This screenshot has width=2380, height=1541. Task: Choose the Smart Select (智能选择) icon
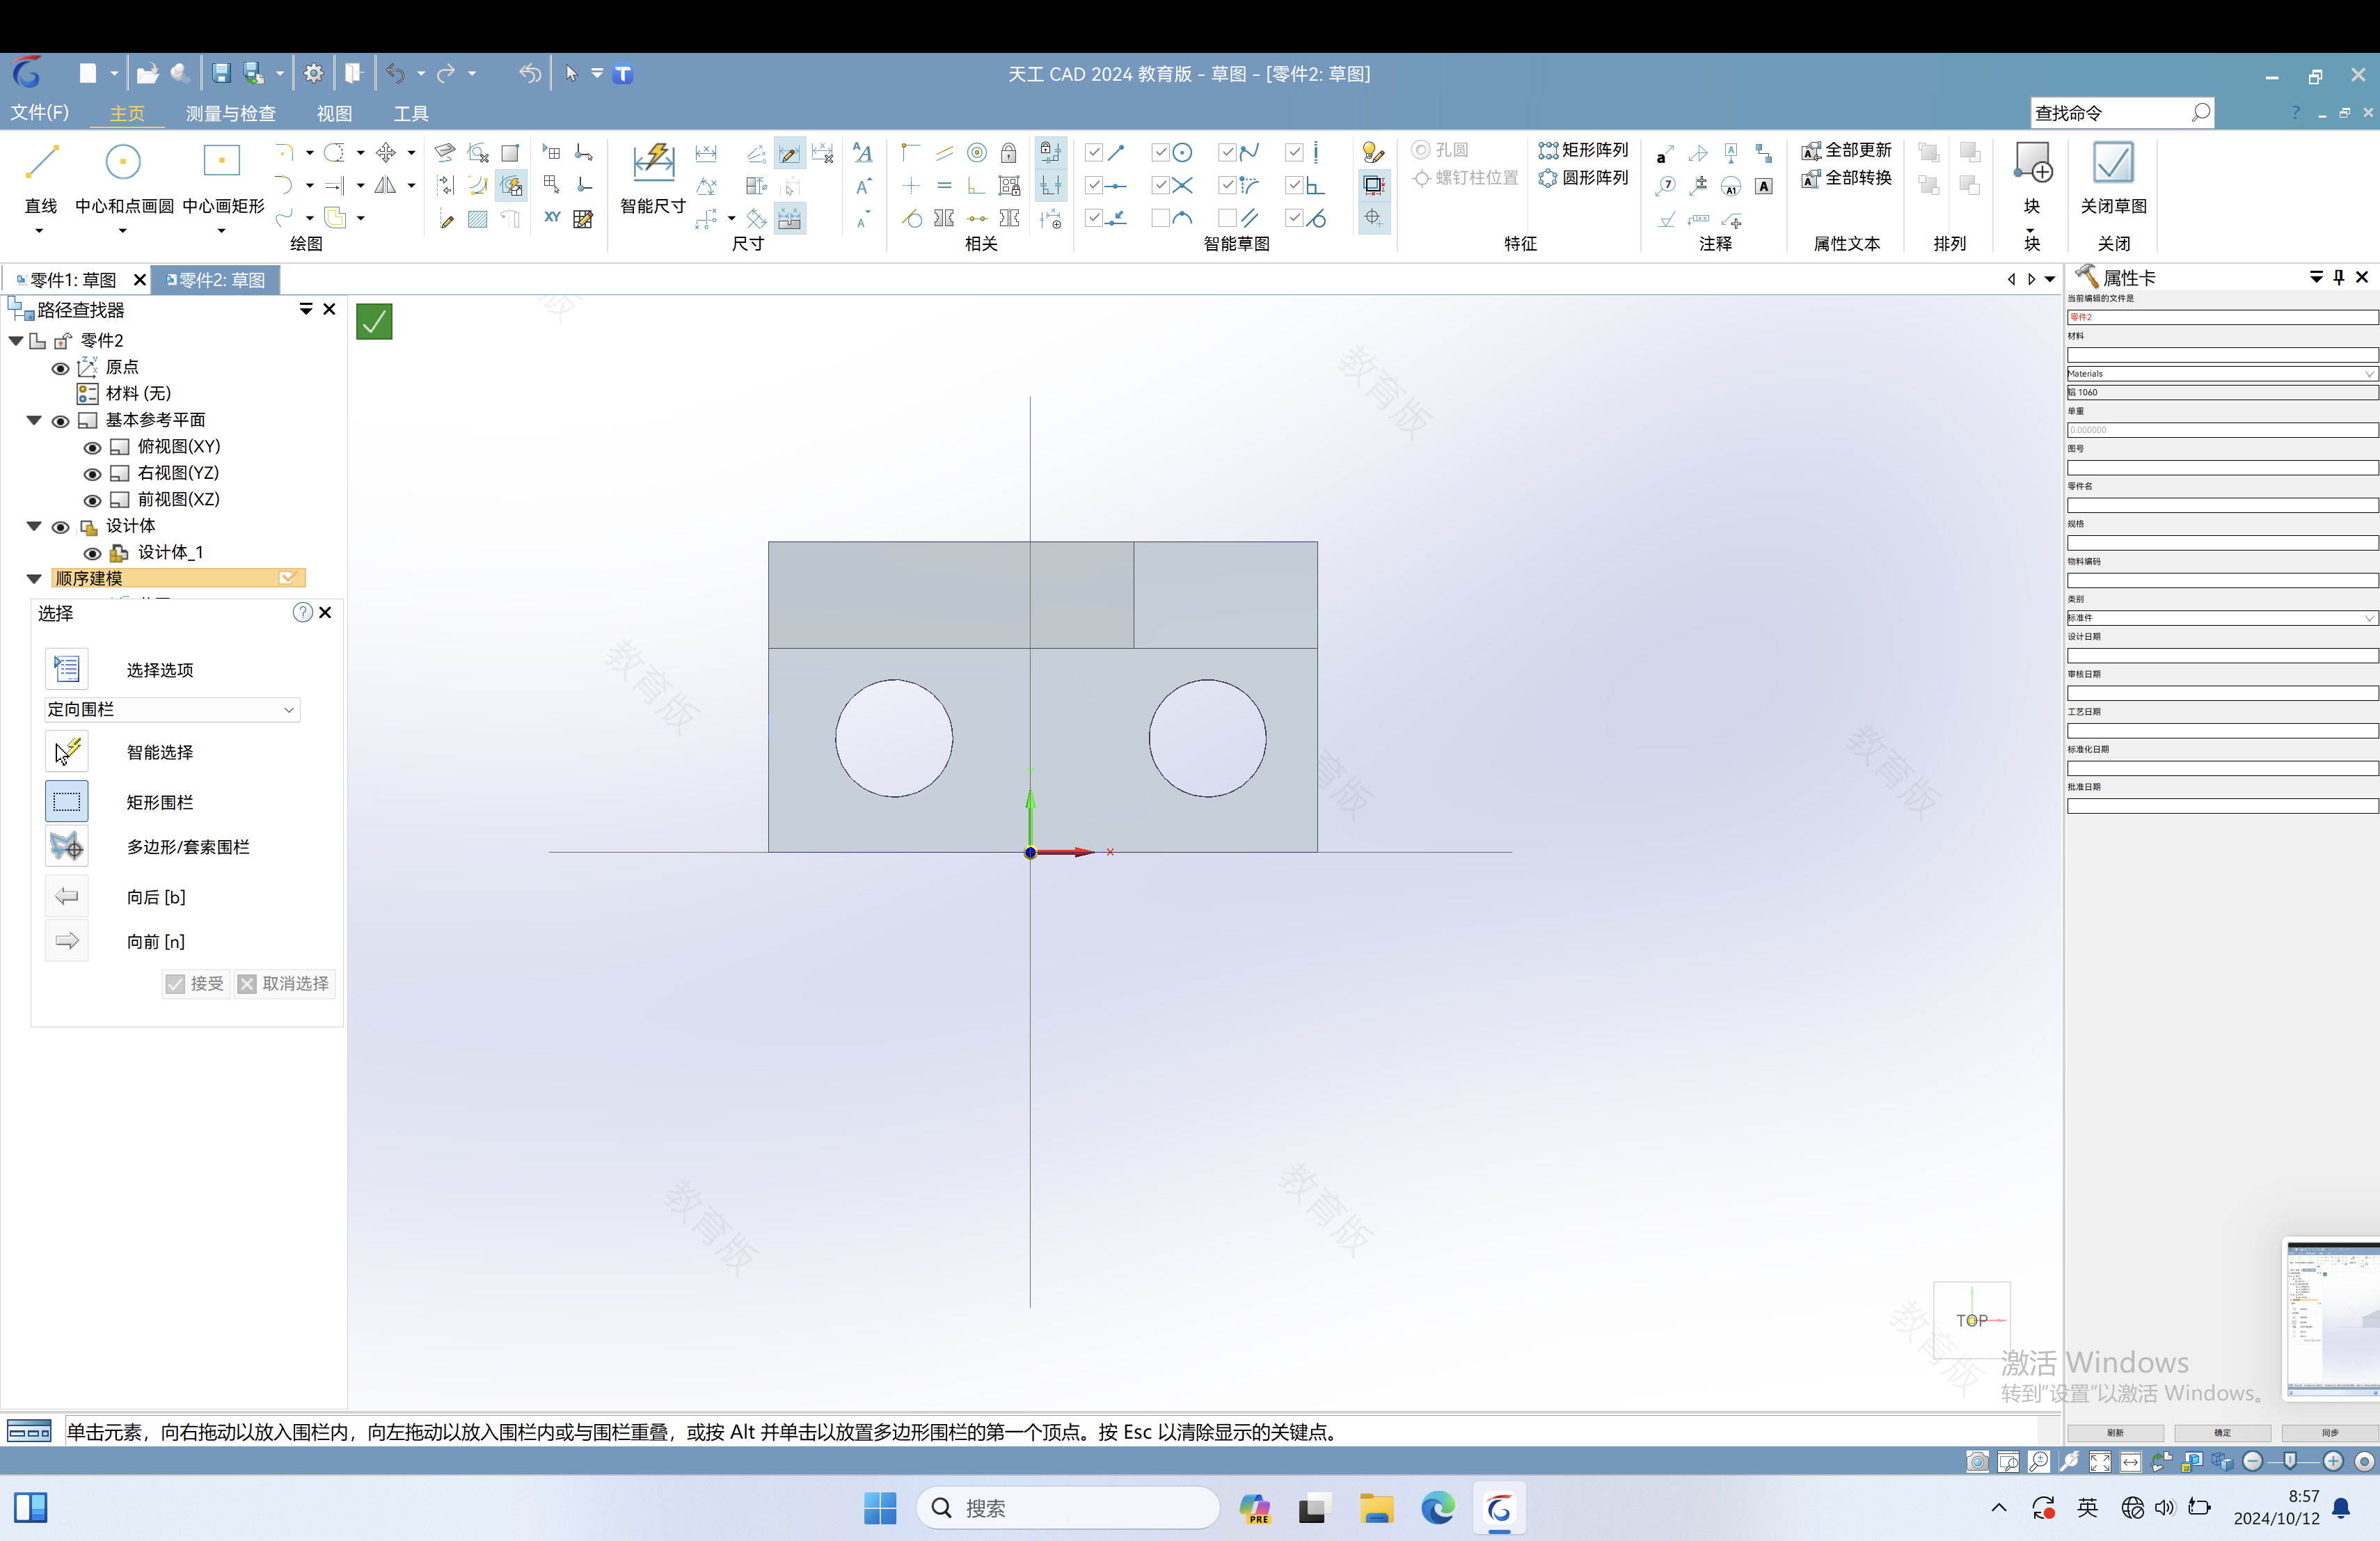pyautogui.click(x=67, y=752)
